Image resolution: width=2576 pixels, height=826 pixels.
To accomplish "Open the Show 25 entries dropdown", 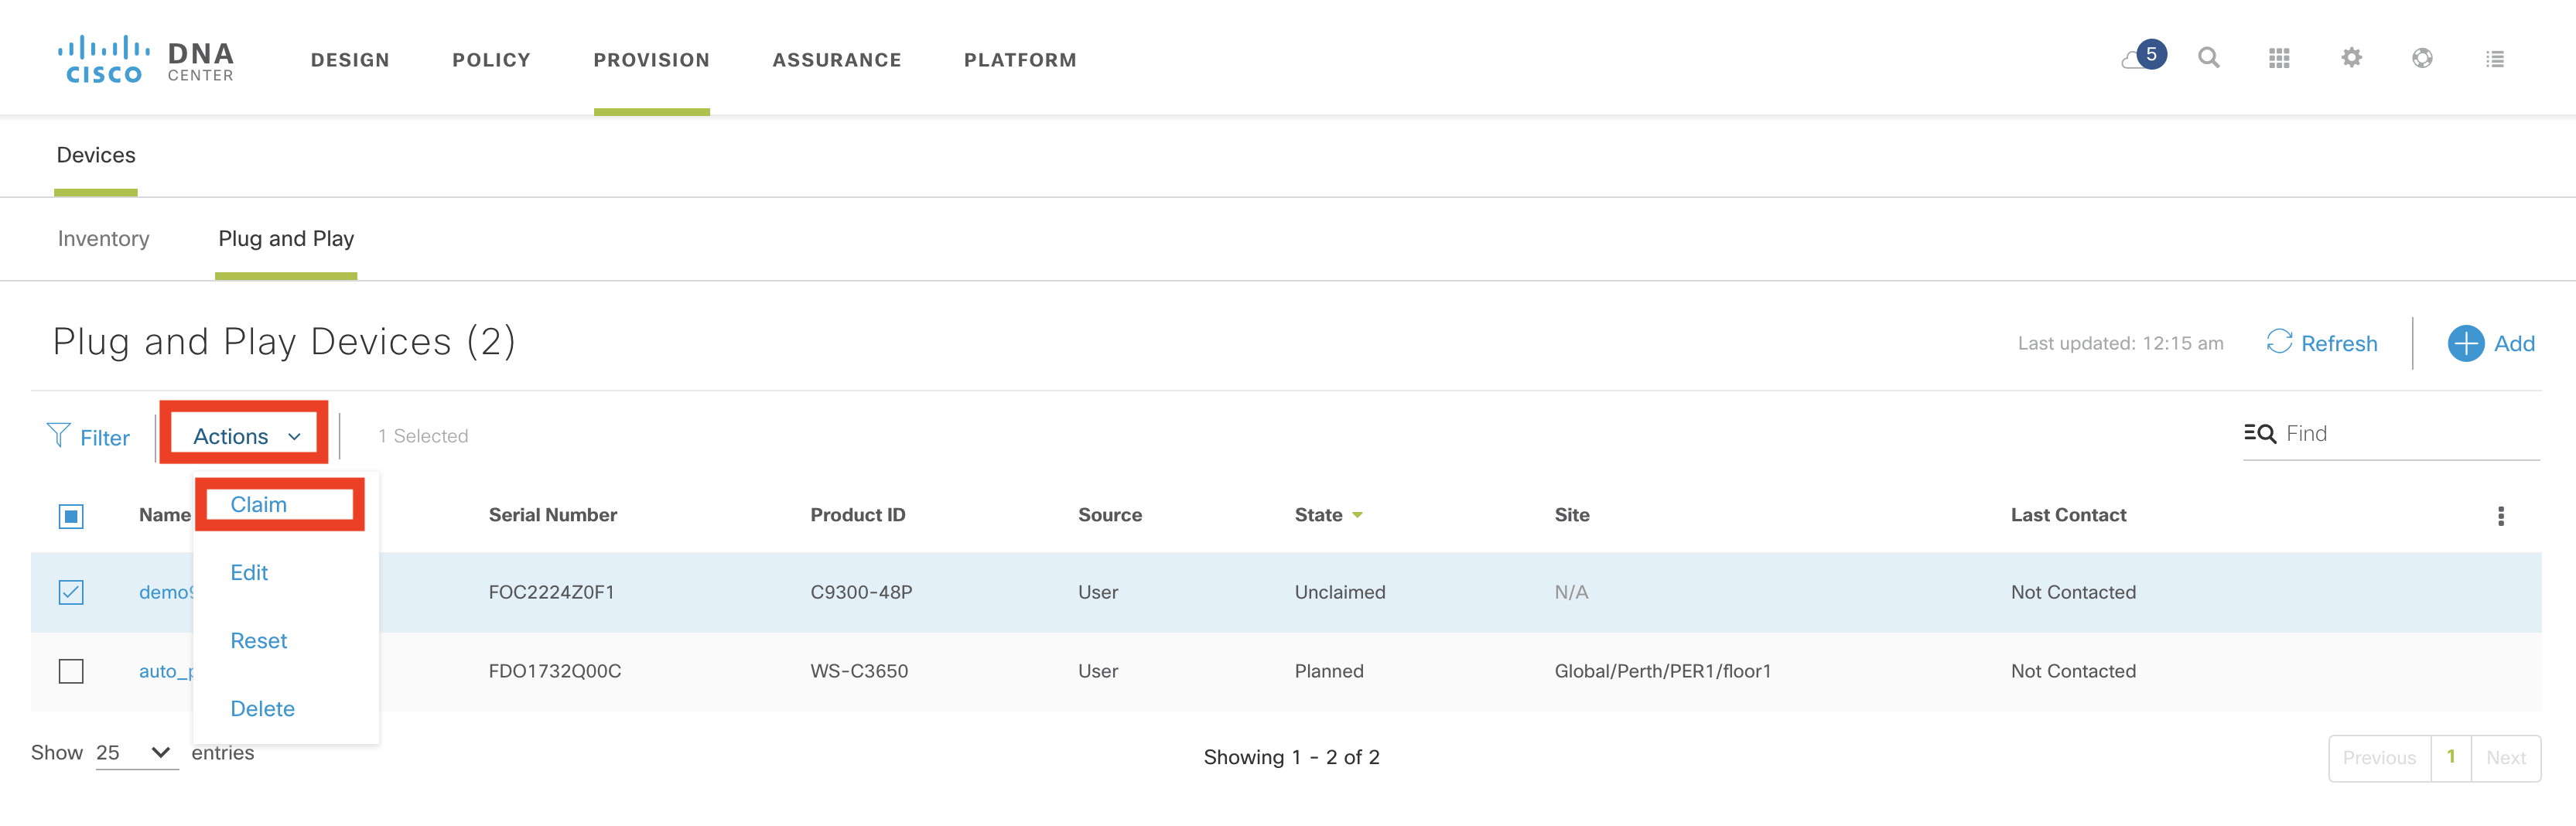I will pos(135,753).
